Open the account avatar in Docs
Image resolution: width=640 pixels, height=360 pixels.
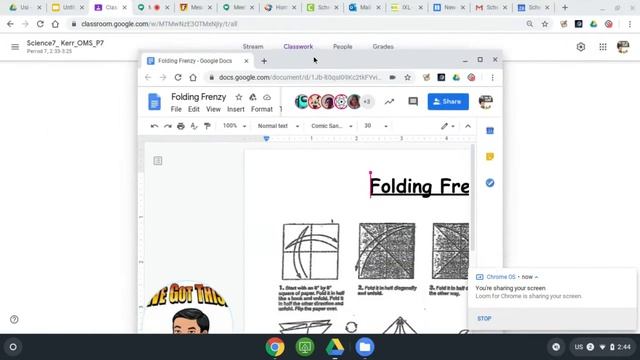486,102
